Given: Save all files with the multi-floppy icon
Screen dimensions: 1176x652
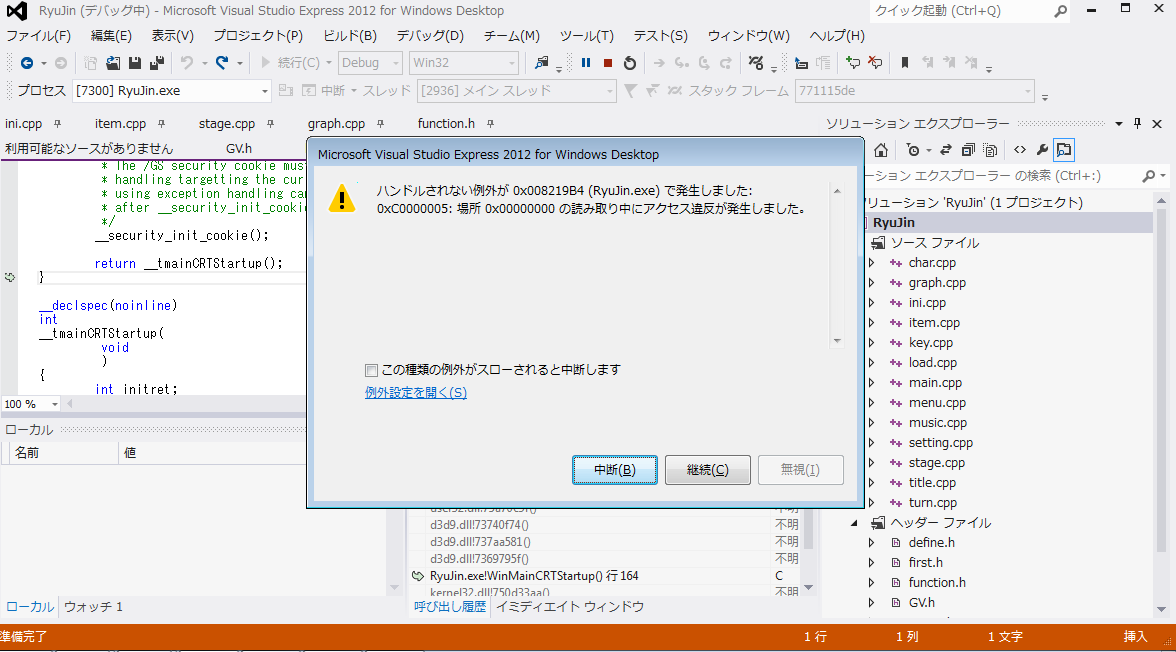Looking at the screenshot, I should (157, 63).
